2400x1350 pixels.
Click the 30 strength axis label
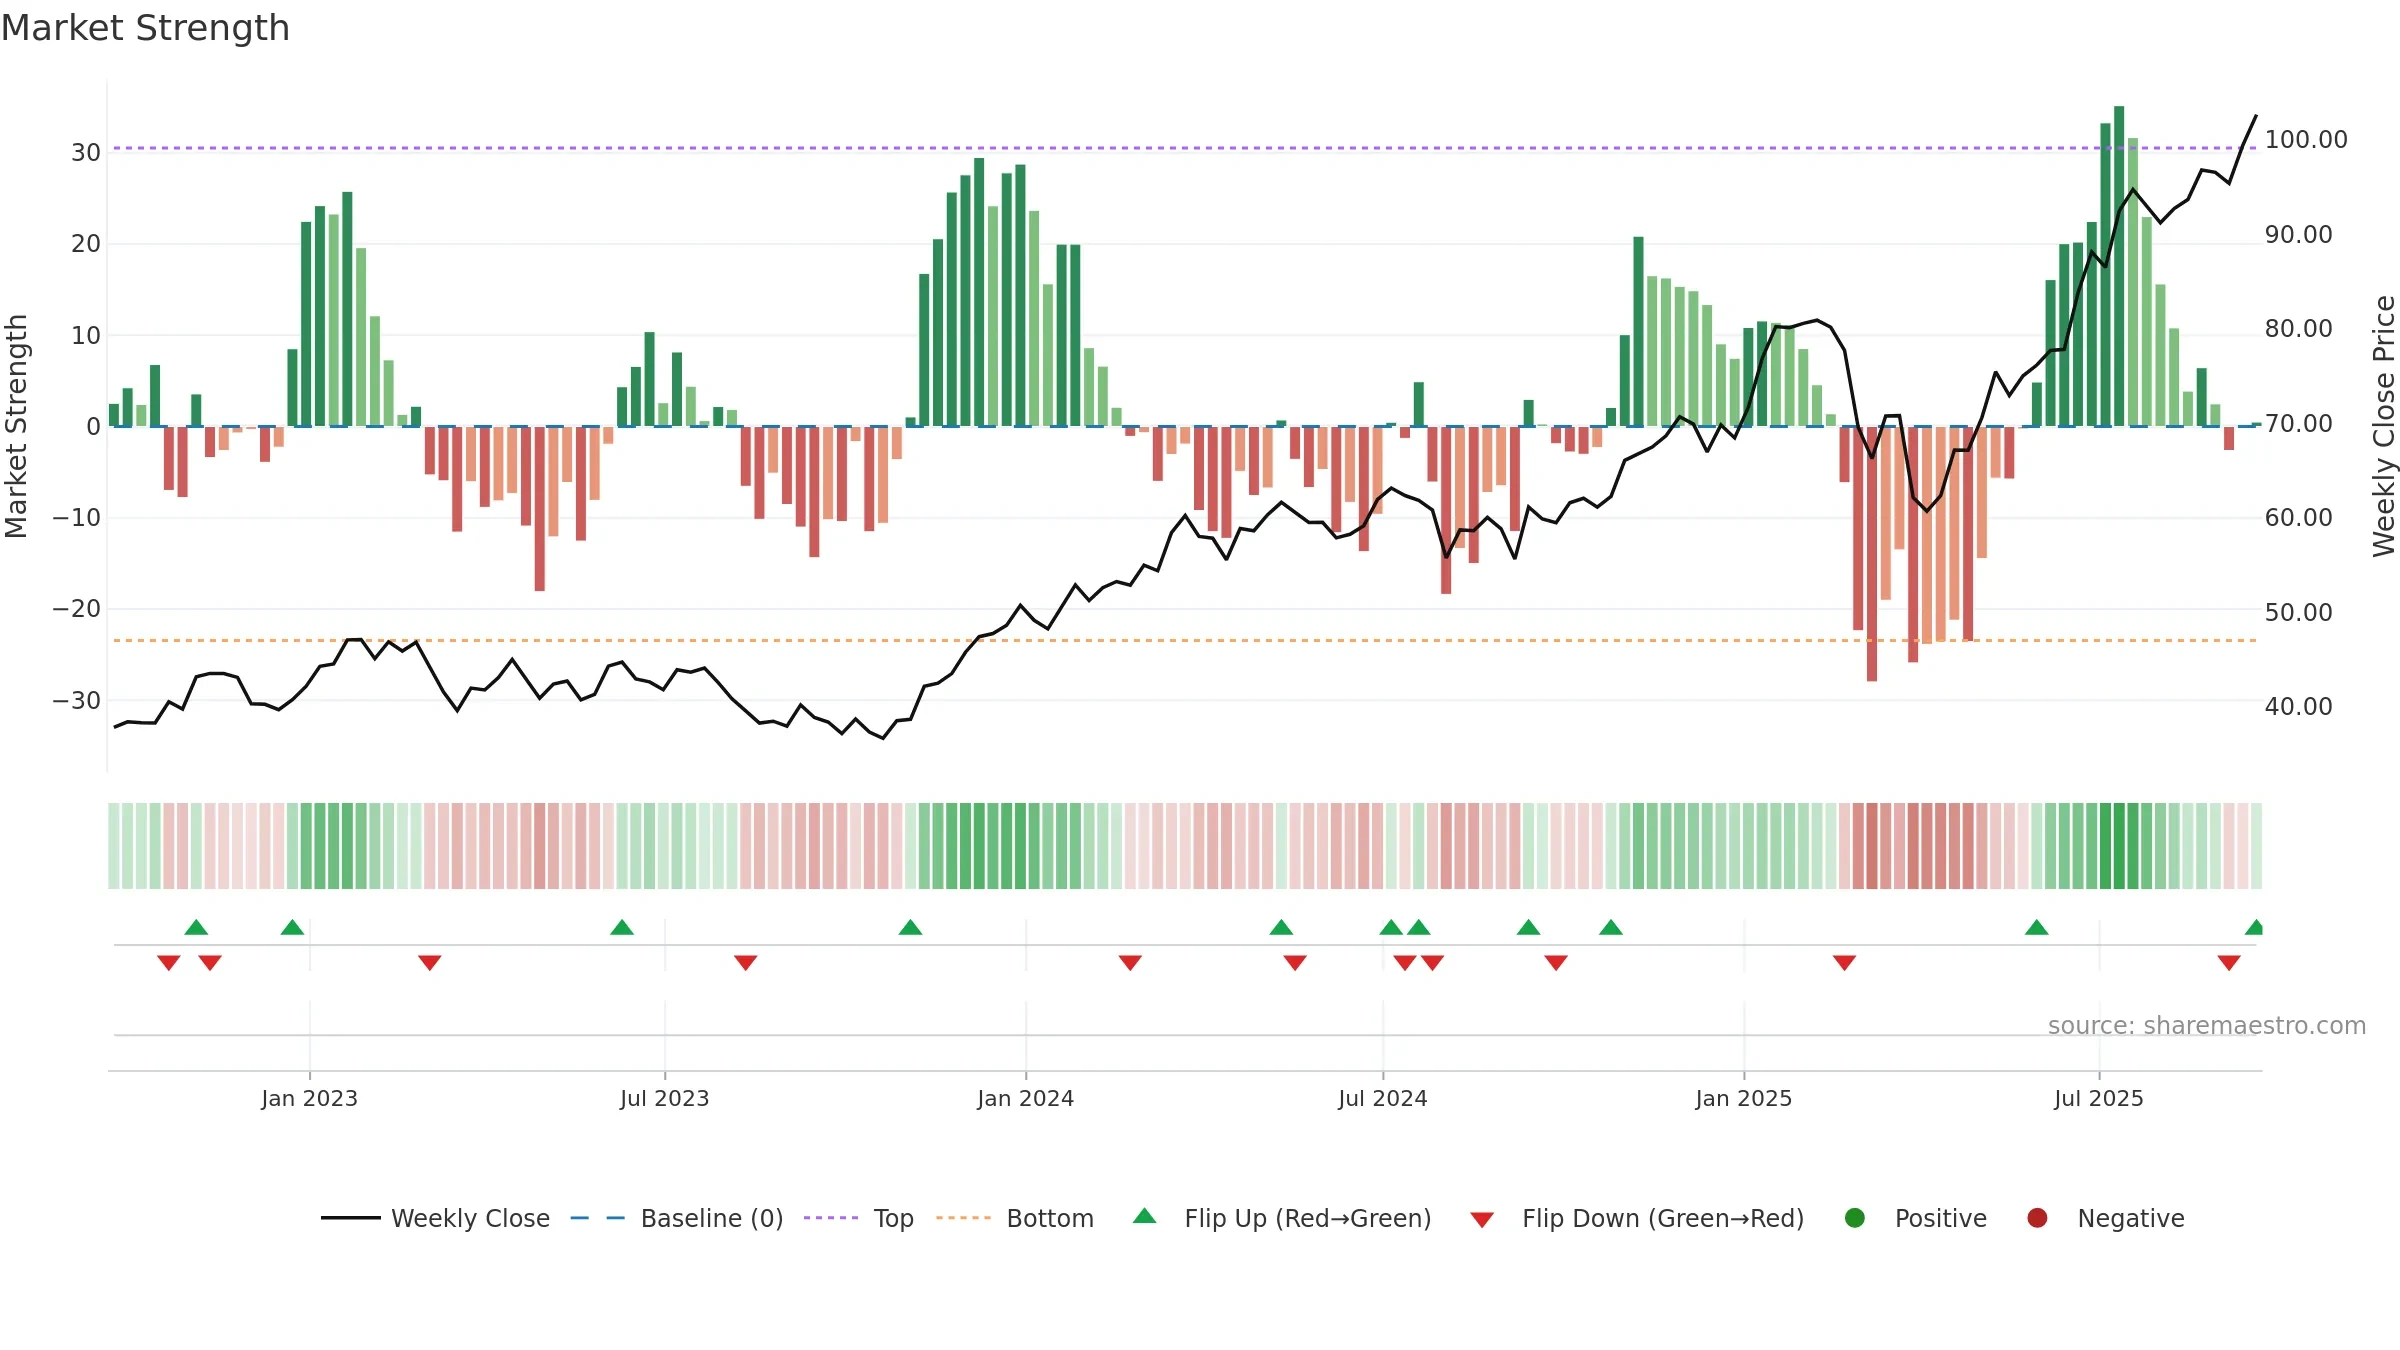(x=86, y=152)
